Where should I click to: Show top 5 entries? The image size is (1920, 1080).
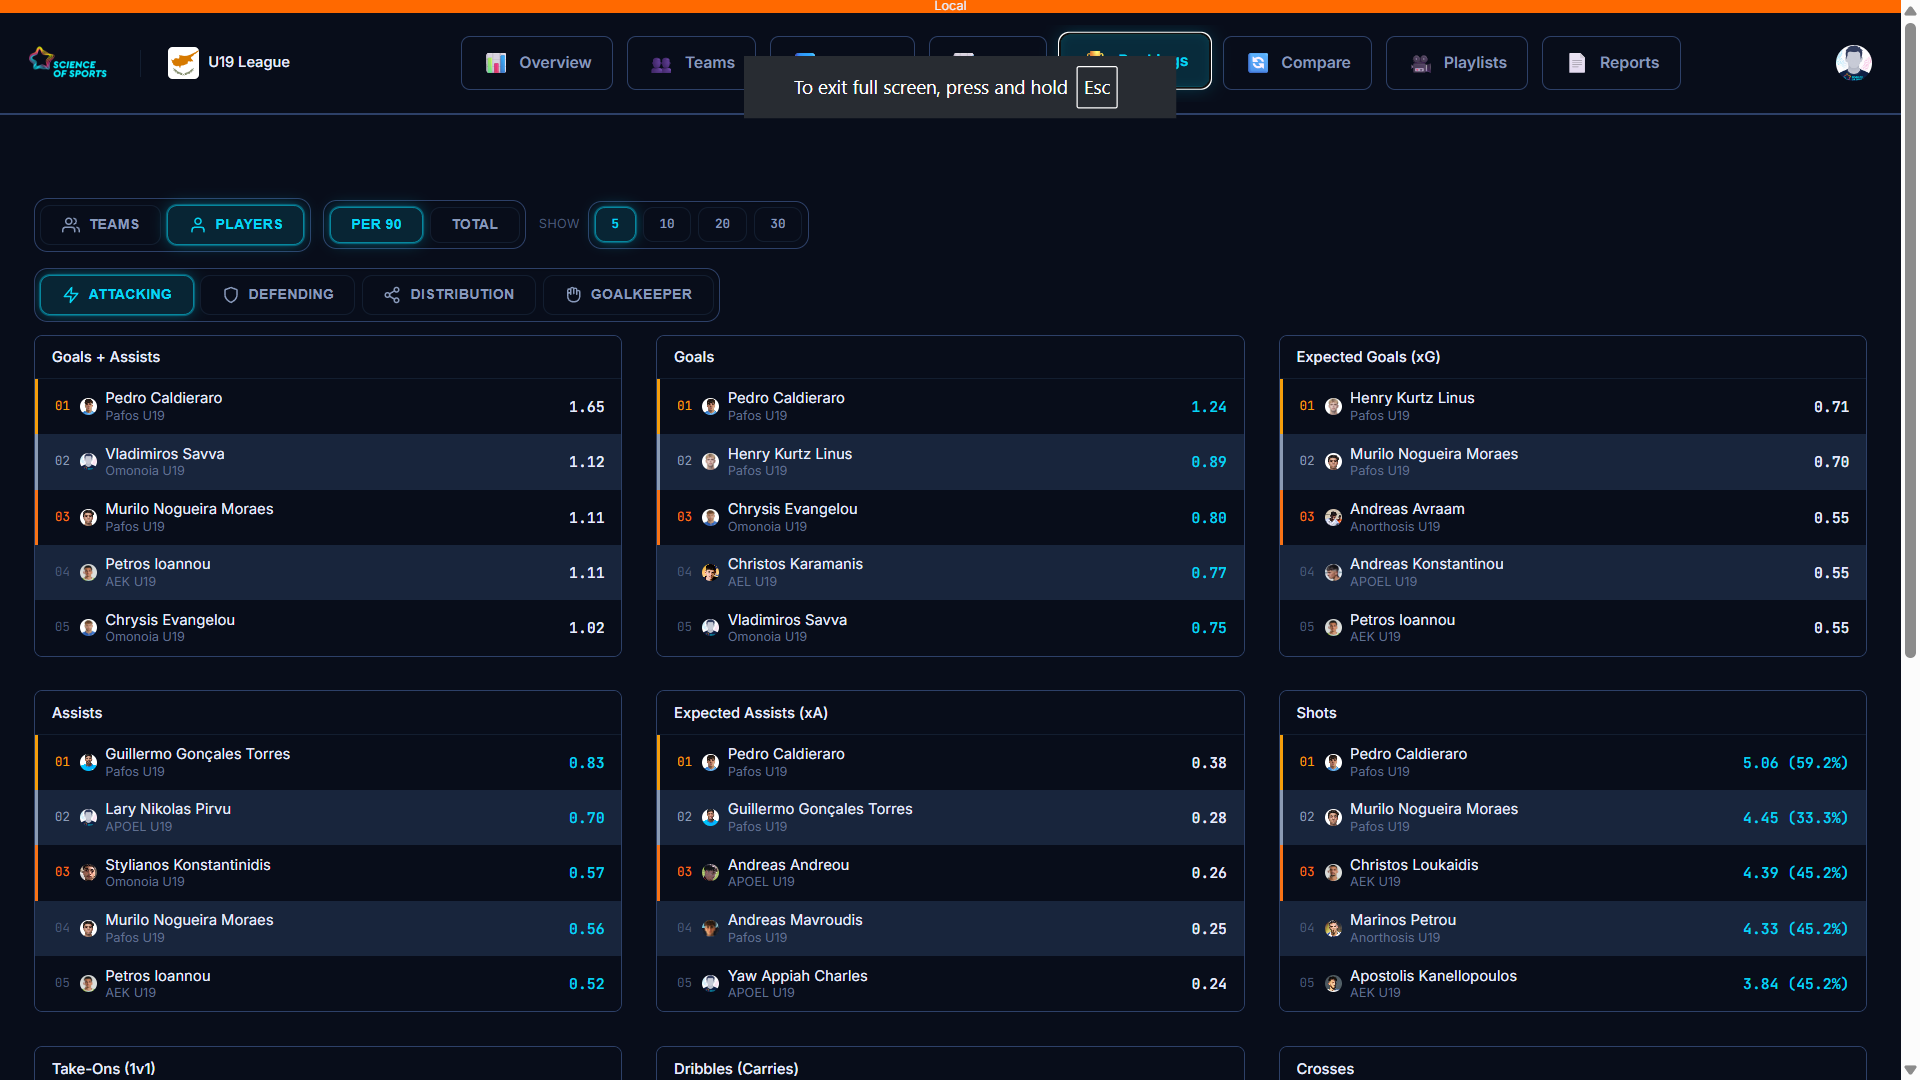click(615, 224)
